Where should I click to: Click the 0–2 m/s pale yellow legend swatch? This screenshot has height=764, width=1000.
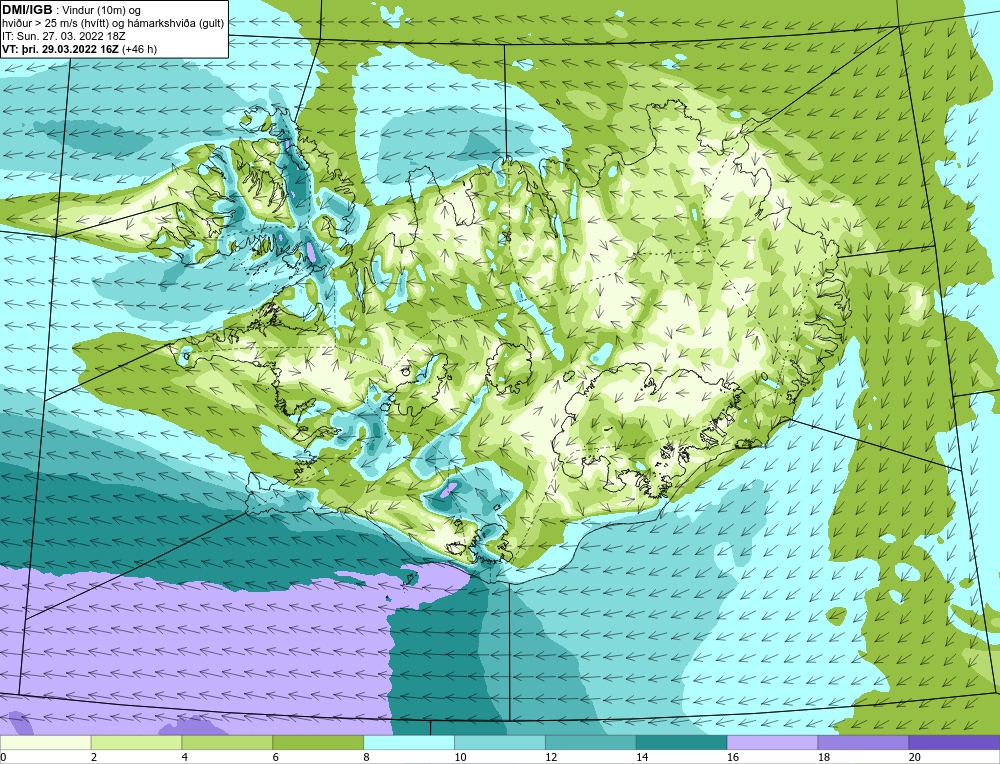[45, 742]
